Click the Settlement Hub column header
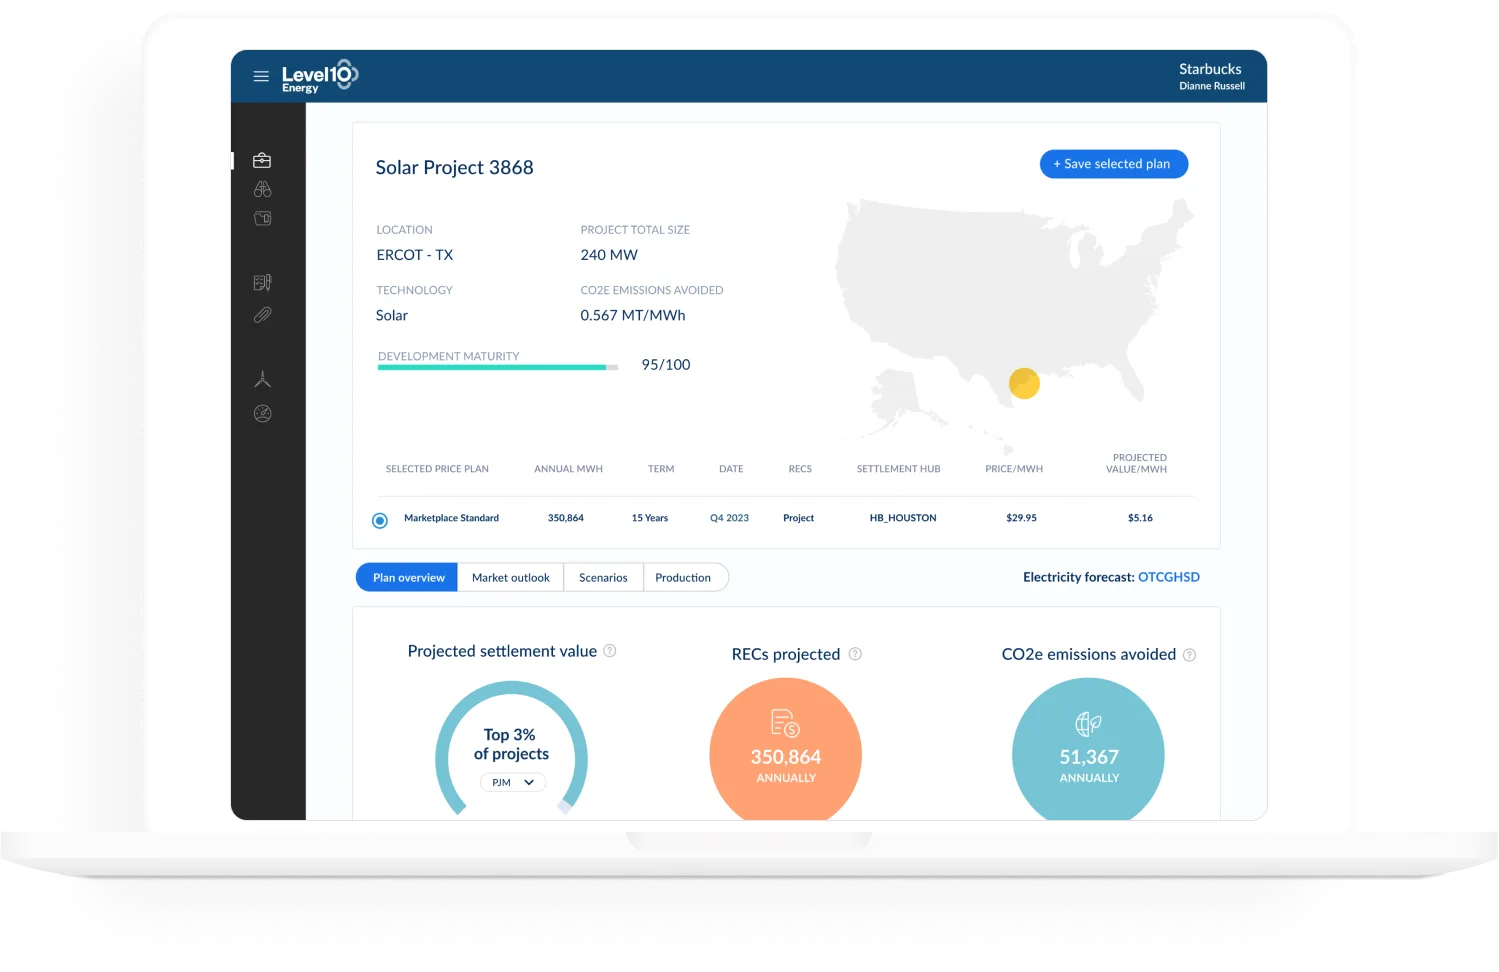This screenshot has width=1499, height=972. point(898,469)
